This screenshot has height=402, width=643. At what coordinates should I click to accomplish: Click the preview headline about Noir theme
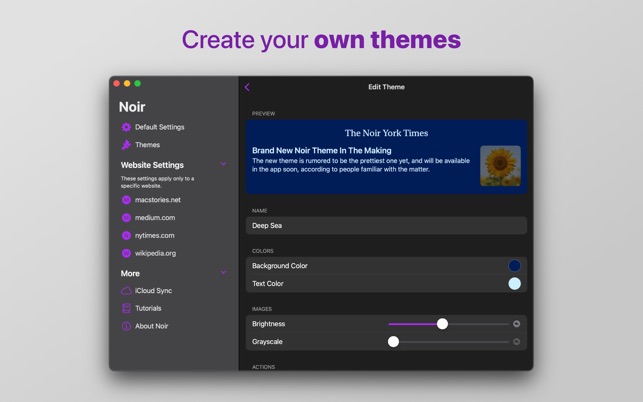coord(335,151)
